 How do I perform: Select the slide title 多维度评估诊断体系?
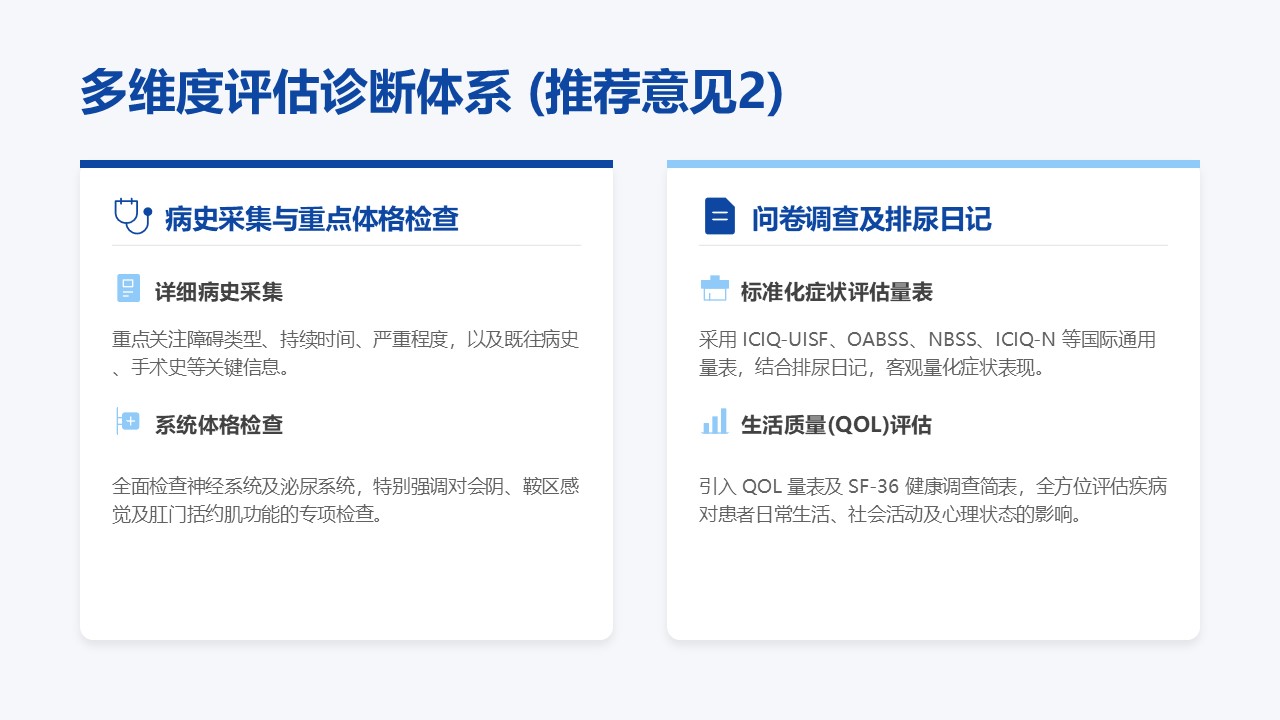tap(430, 93)
